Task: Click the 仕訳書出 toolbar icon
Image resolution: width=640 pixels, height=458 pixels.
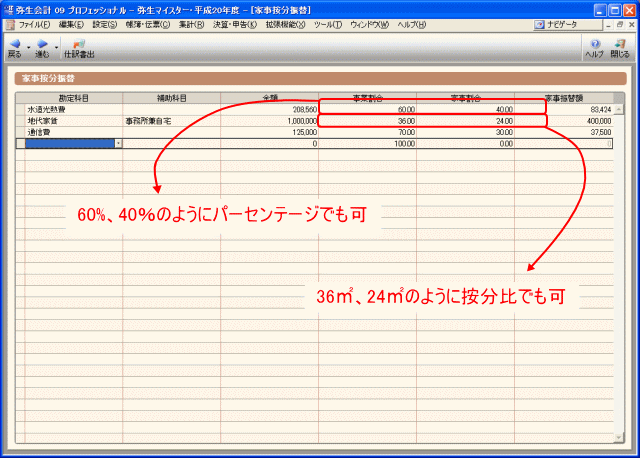Action: pos(78,47)
